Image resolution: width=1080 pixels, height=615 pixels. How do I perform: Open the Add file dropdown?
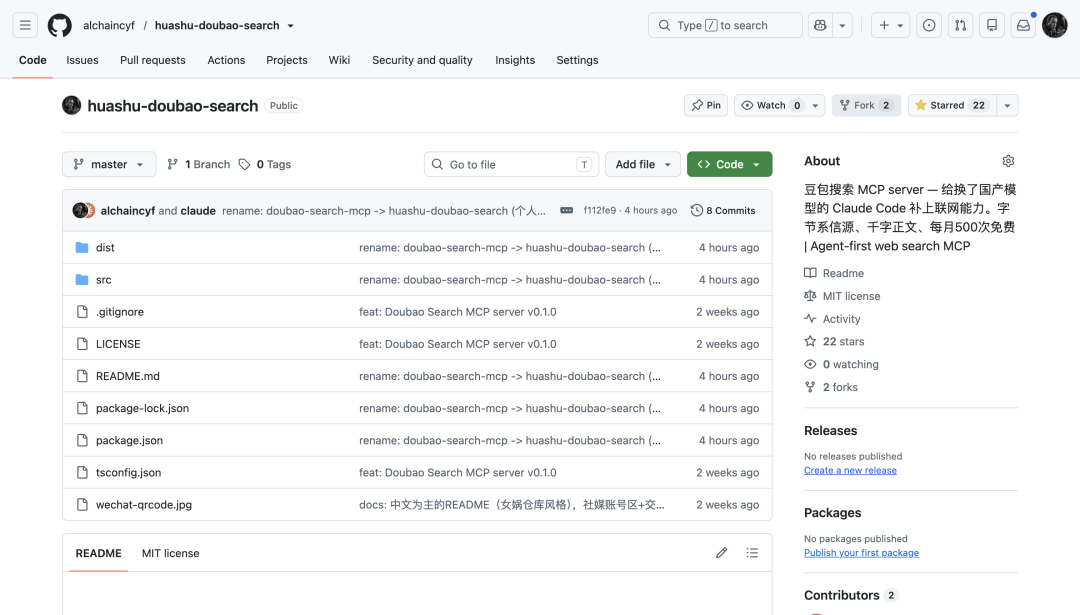tap(643, 165)
